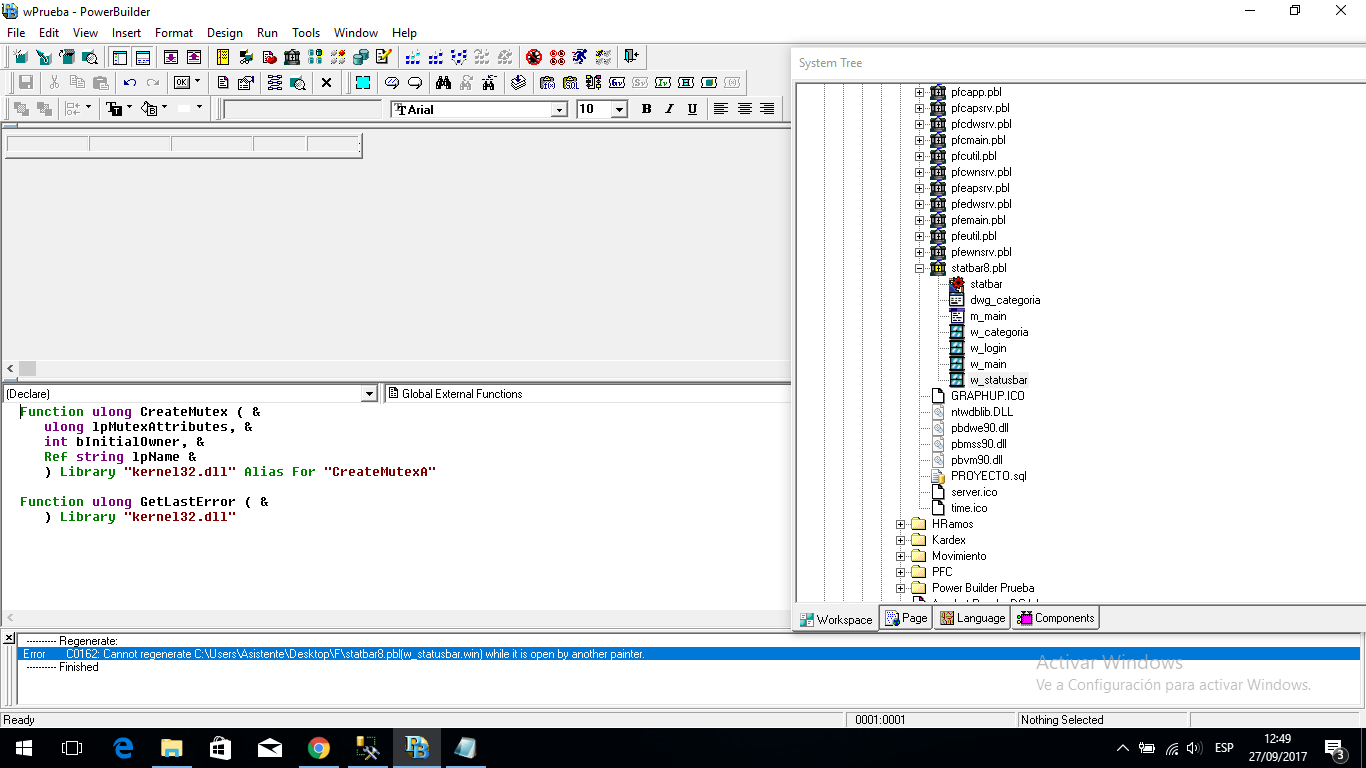Click the Exit door icon in toolbar
This screenshot has height=768, width=1366.
click(x=630, y=56)
